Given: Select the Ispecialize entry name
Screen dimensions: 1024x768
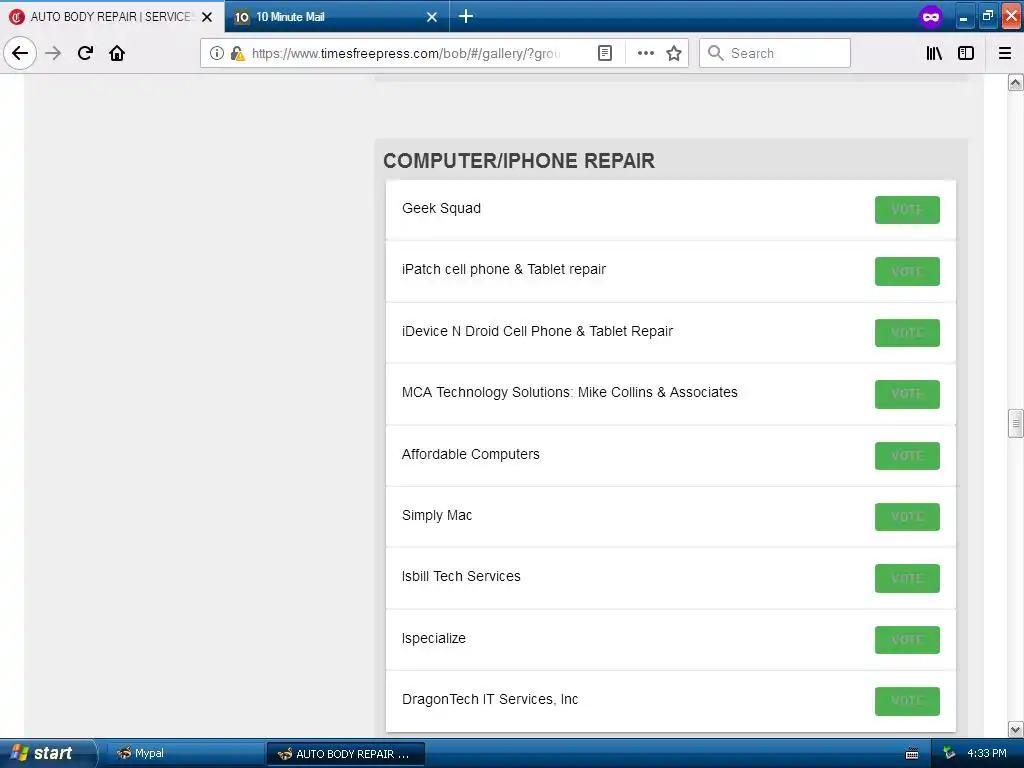Looking at the screenshot, I should point(434,638).
